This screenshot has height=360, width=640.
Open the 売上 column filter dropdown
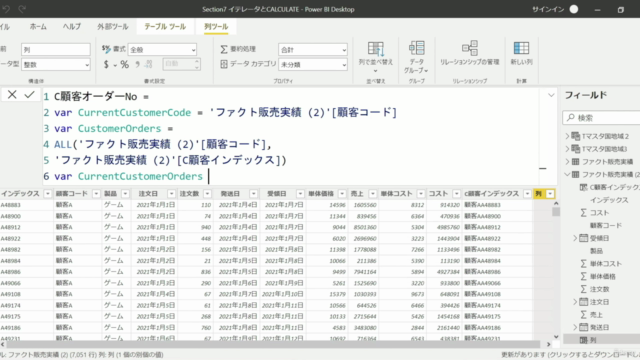(x=372, y=193)
